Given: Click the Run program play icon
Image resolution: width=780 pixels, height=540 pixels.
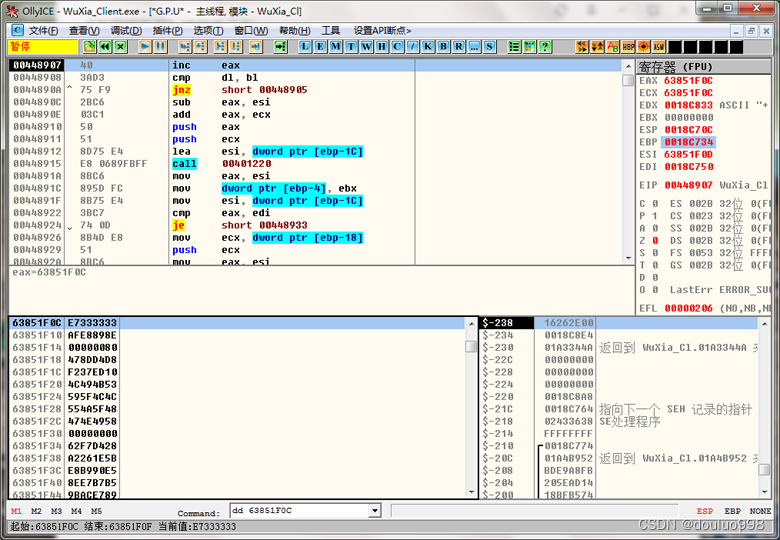Looking at the screenshot, I should pyautogui.click(x=145, y=47).
